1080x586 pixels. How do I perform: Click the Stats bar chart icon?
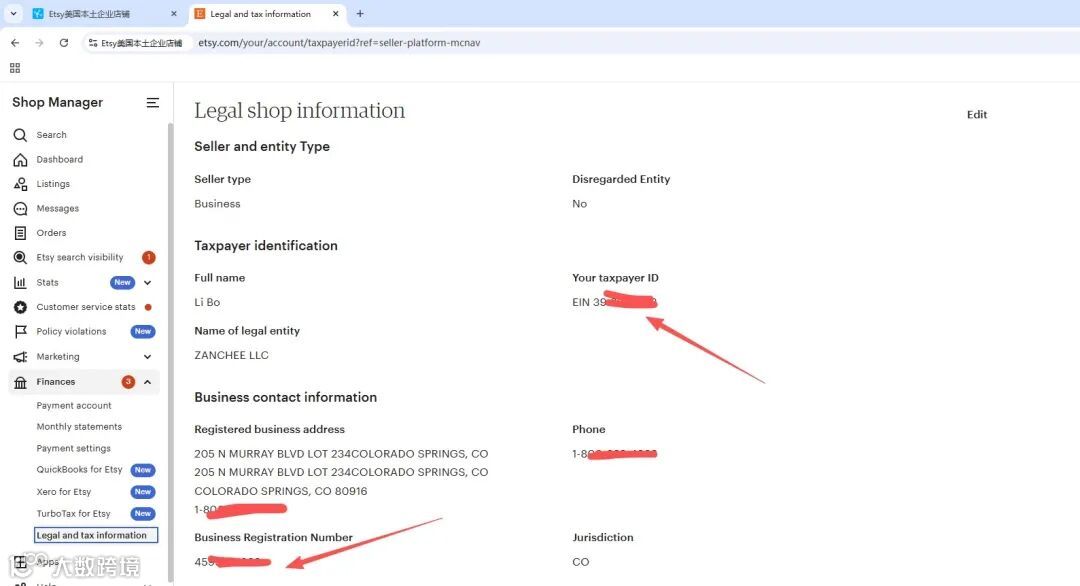20,282
